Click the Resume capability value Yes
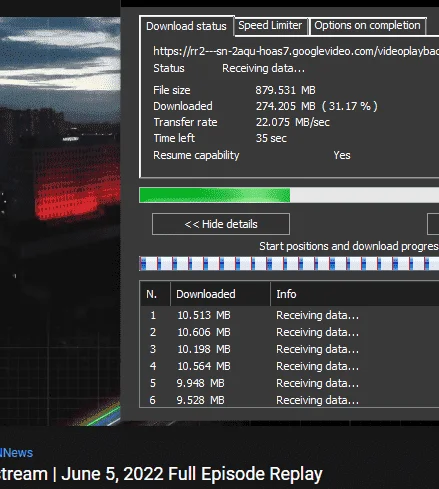Viewport: 439px width, 489px height. [x=342, y=155]
